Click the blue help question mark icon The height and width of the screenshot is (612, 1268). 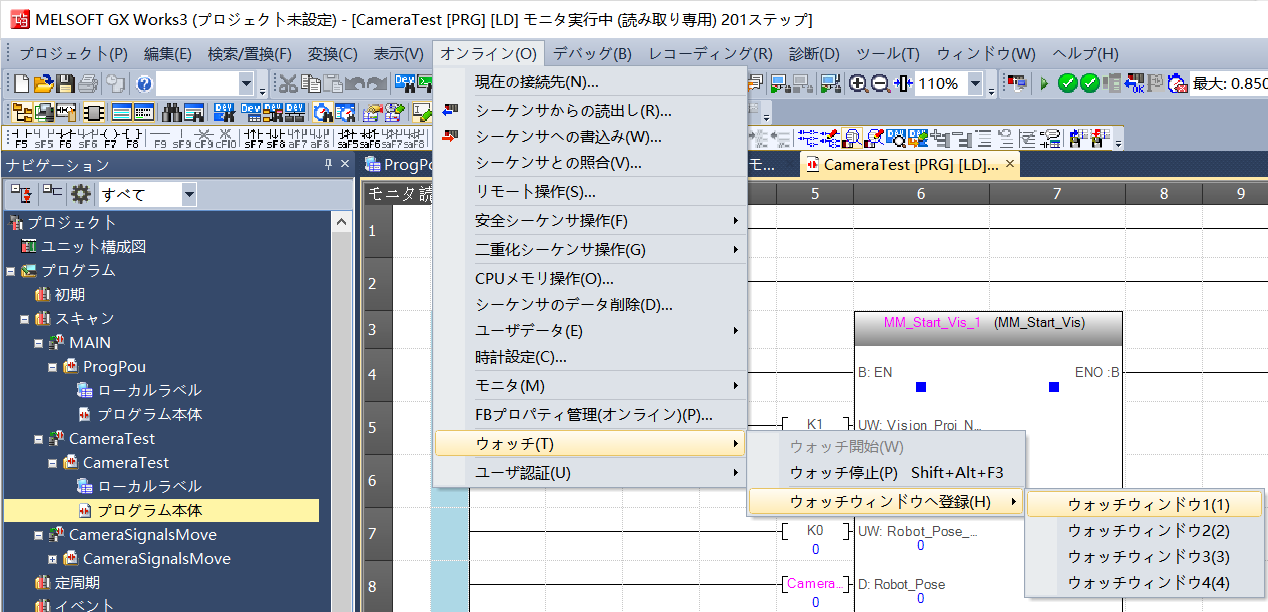[144, 84]
